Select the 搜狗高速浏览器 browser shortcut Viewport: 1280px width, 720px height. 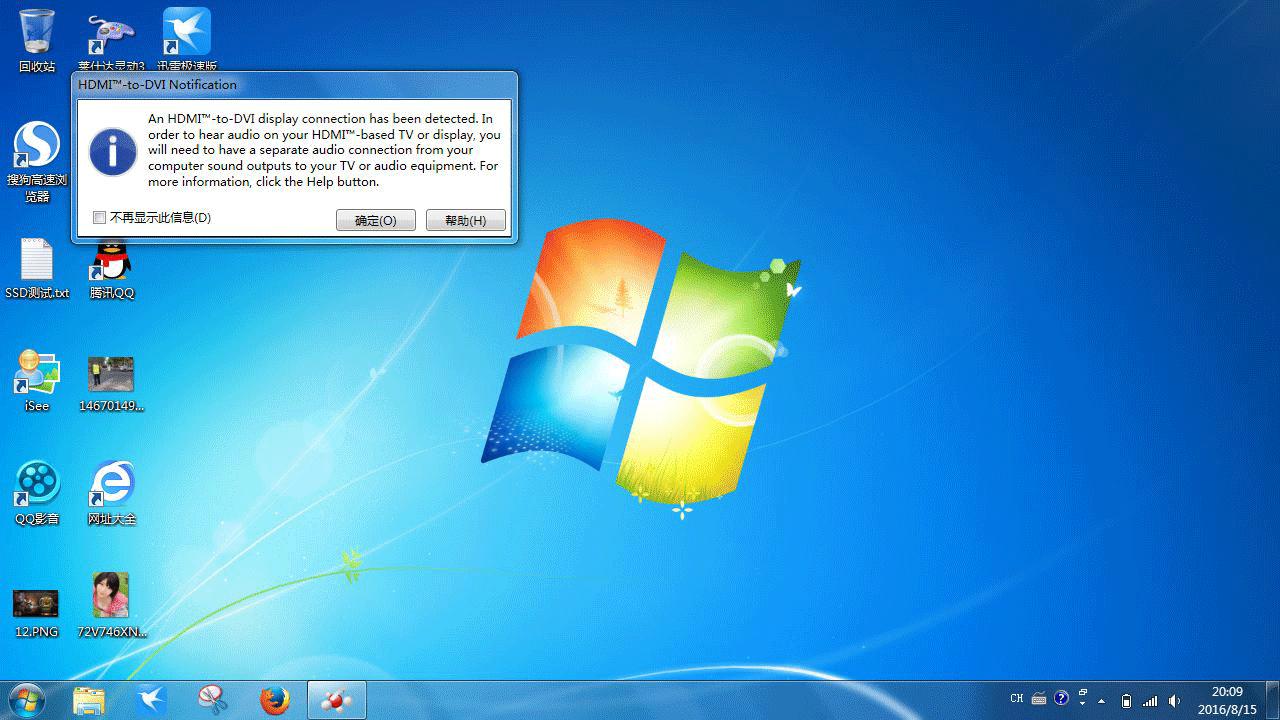(37, 162)
